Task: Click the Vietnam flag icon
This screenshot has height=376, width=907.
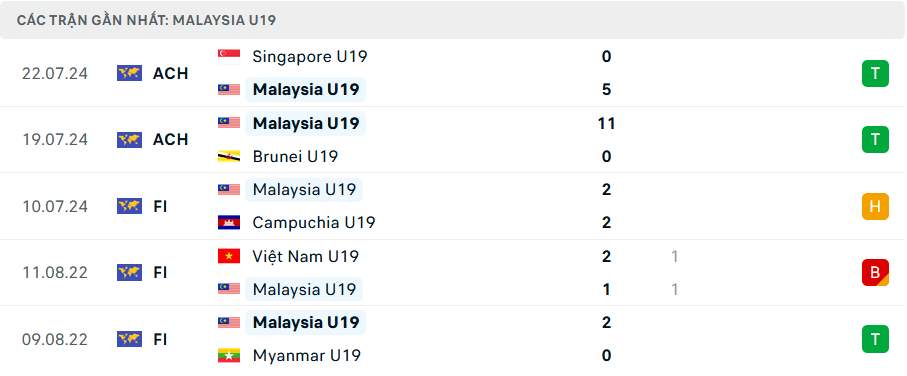Action: click(229, 256)
